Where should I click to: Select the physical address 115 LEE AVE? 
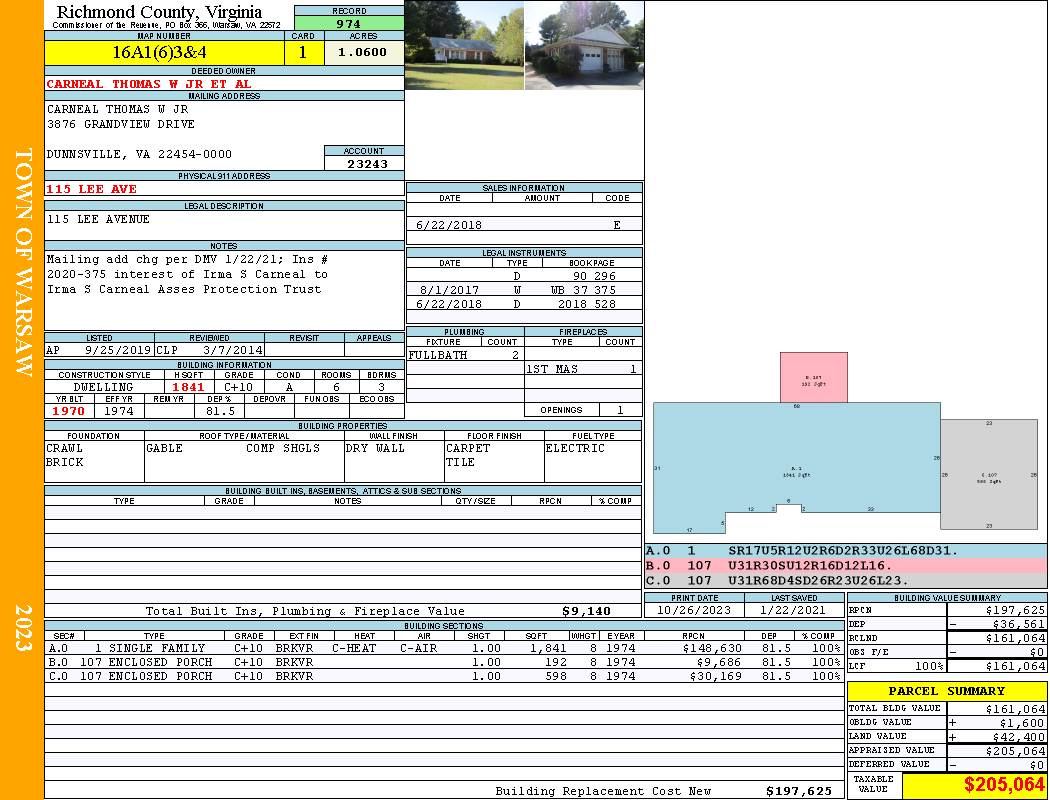[x=92, y=189]
